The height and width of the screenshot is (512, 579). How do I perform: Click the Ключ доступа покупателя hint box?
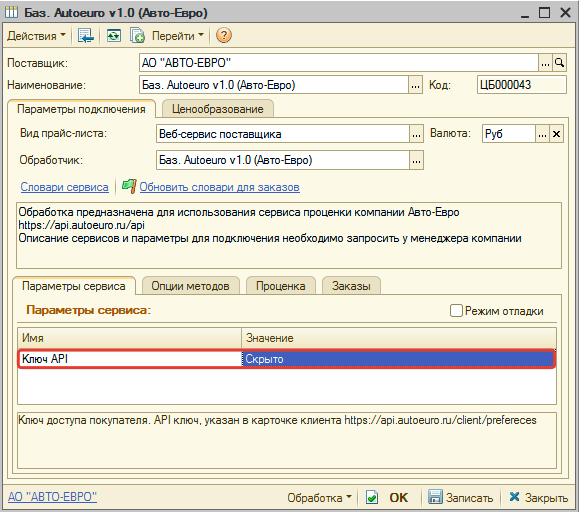(x=287, y=440)
